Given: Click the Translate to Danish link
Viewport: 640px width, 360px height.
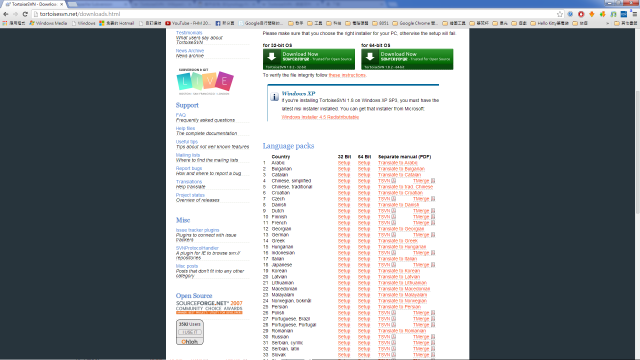Looking at the screenshot, I should pos(398,205).
